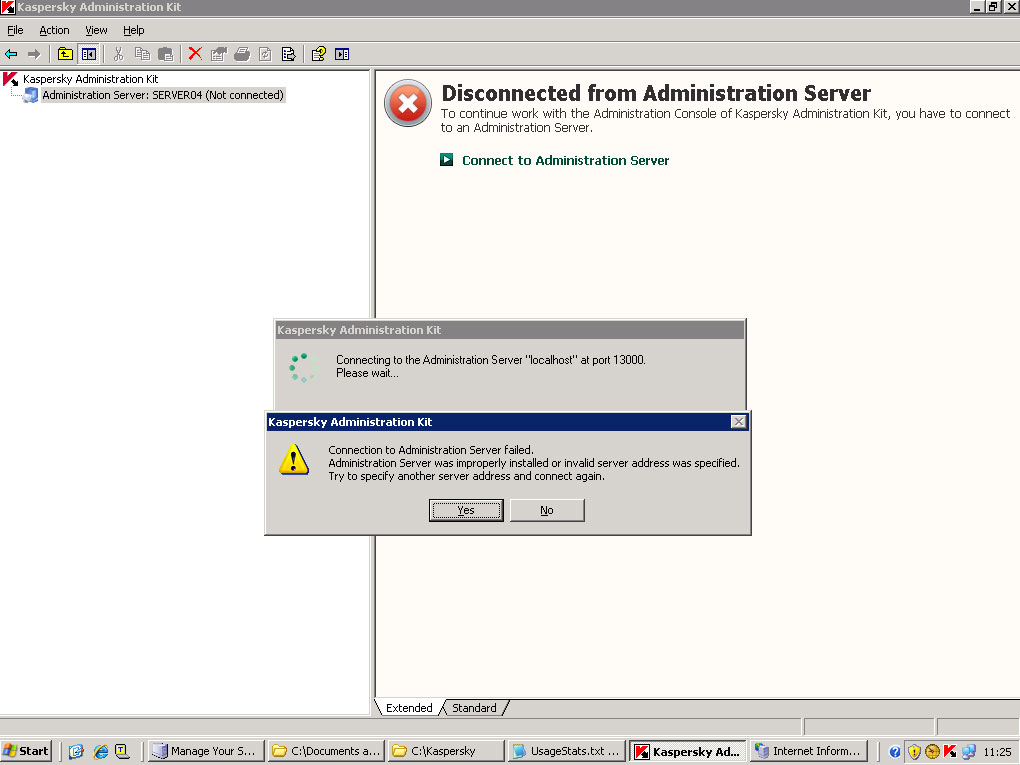Click the Properties toolbar icon

pos(219,54)
